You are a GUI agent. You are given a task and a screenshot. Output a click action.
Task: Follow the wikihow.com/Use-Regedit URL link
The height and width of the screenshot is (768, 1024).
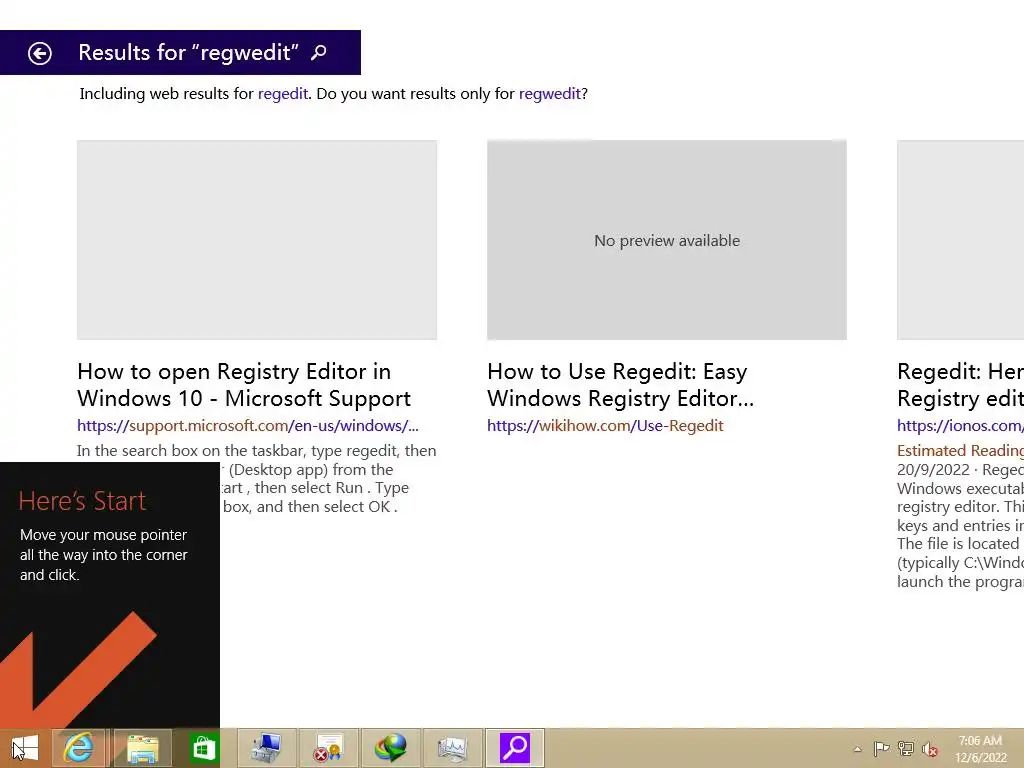tap(605, 426)
